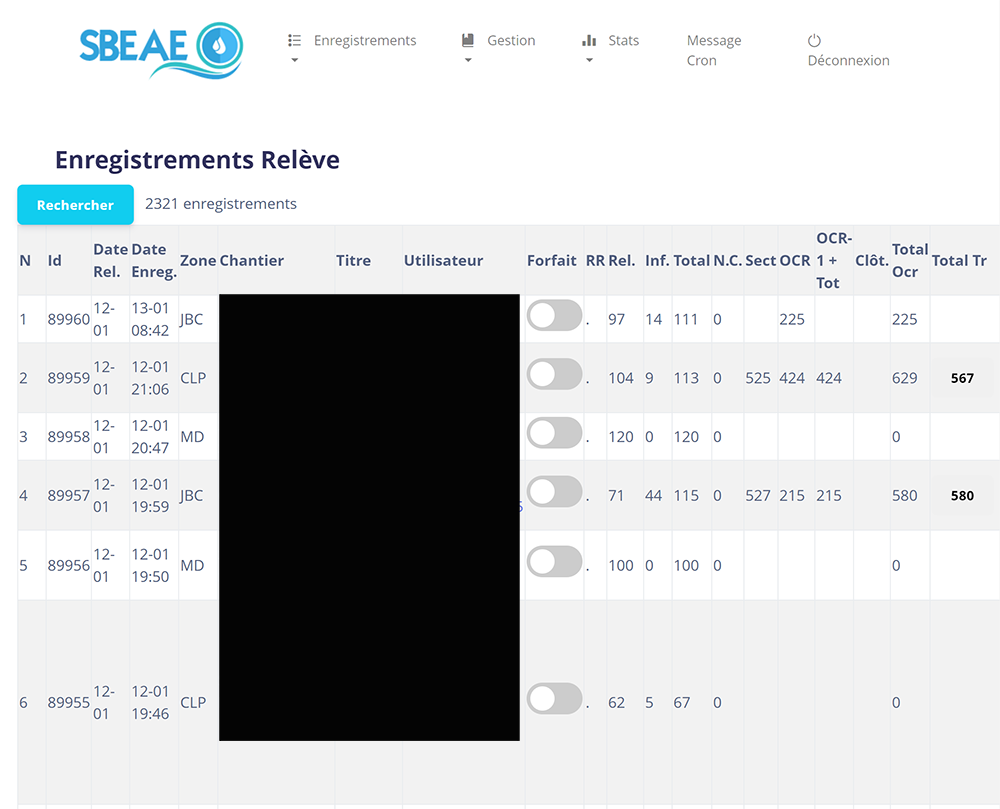
Task: Toggle Forfait switch for record 89958
Action: click(x=554, y=433)
